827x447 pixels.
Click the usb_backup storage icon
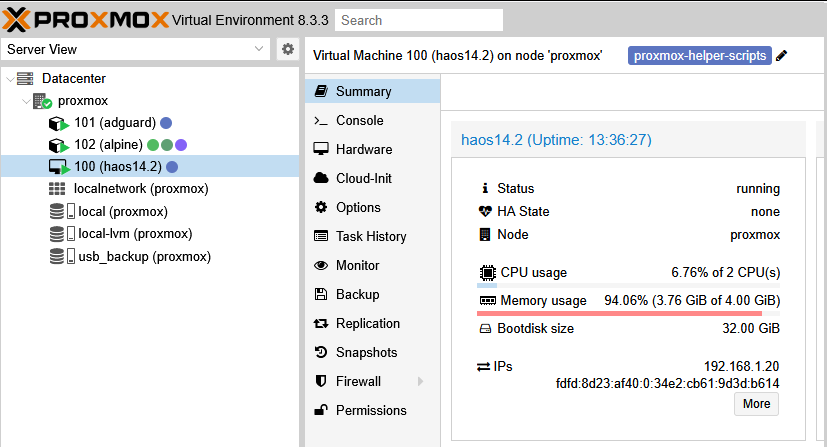[58, 256]
